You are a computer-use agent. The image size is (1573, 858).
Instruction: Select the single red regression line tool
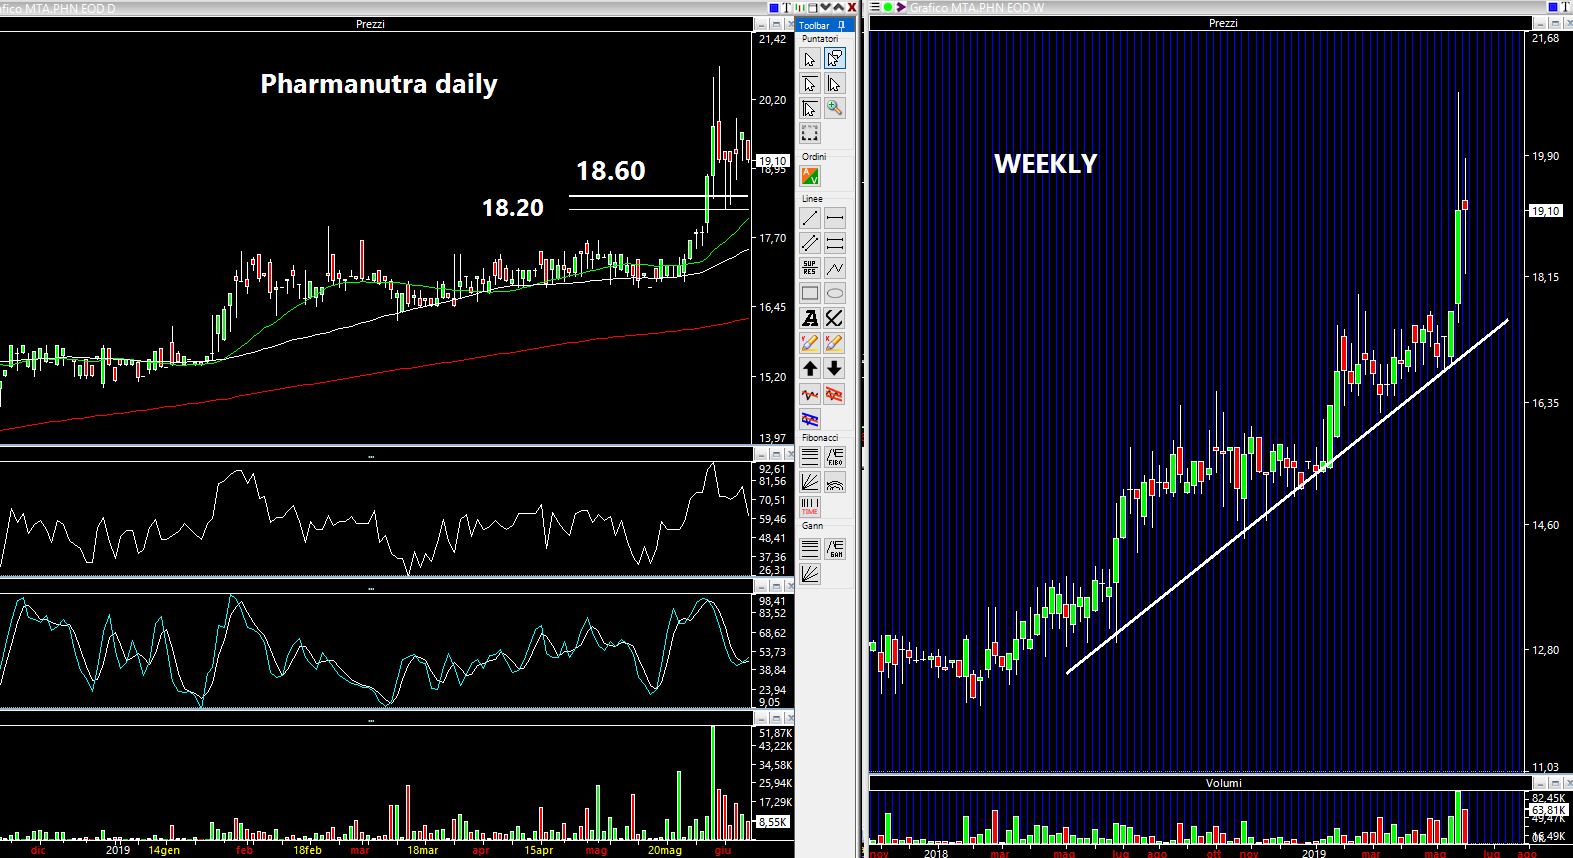810,394
